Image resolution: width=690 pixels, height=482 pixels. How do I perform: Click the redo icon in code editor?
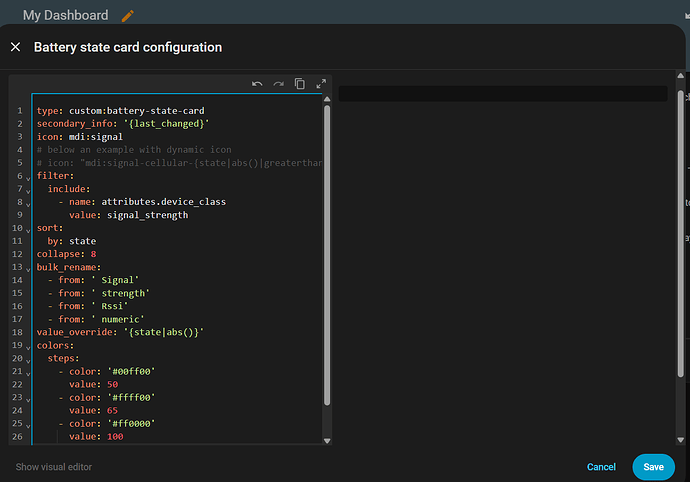(279, 85)
